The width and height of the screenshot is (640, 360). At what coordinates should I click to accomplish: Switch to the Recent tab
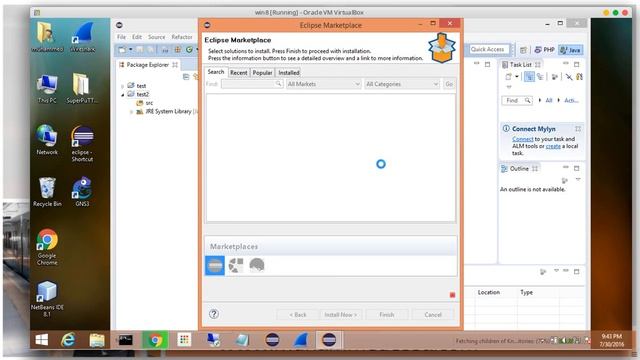238,73
